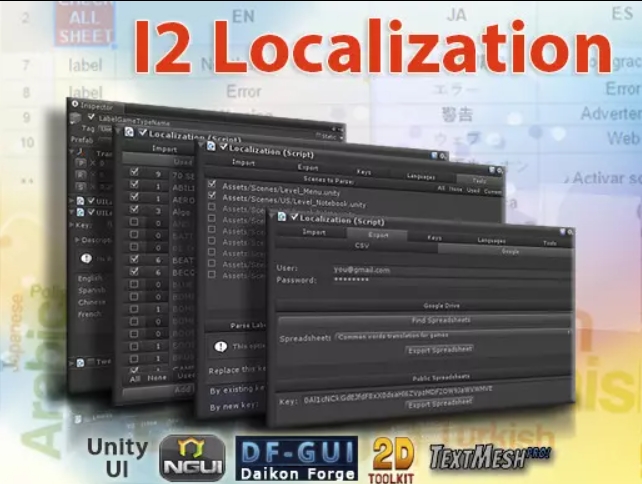Click the 2D Toolkit logo
Viewport: 642px width, 484px height.
coord(392,460)
